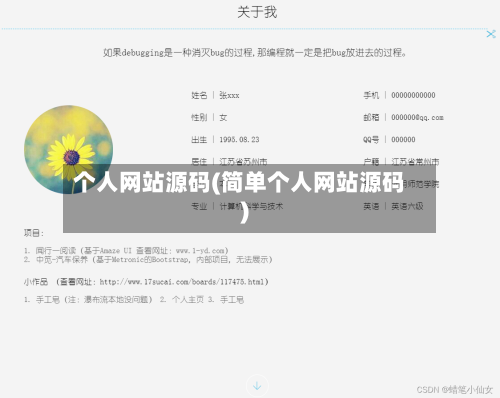Click the 项目 section label
Viewport: 500px width, 398px height.
pos(34,233)
